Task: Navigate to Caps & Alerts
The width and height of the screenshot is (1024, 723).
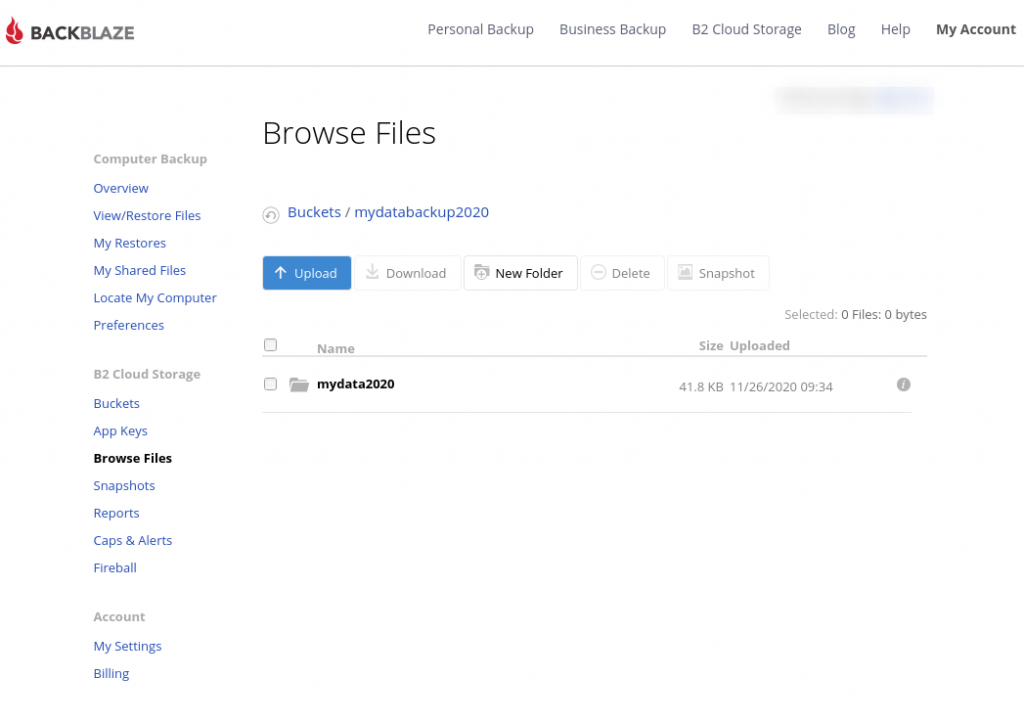Action: point(132,540)
